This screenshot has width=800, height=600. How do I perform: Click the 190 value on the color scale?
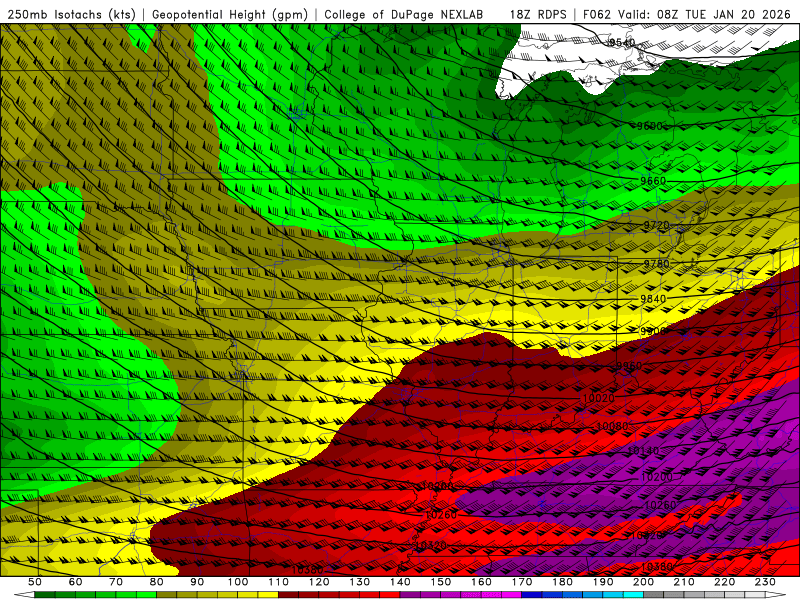603,582
